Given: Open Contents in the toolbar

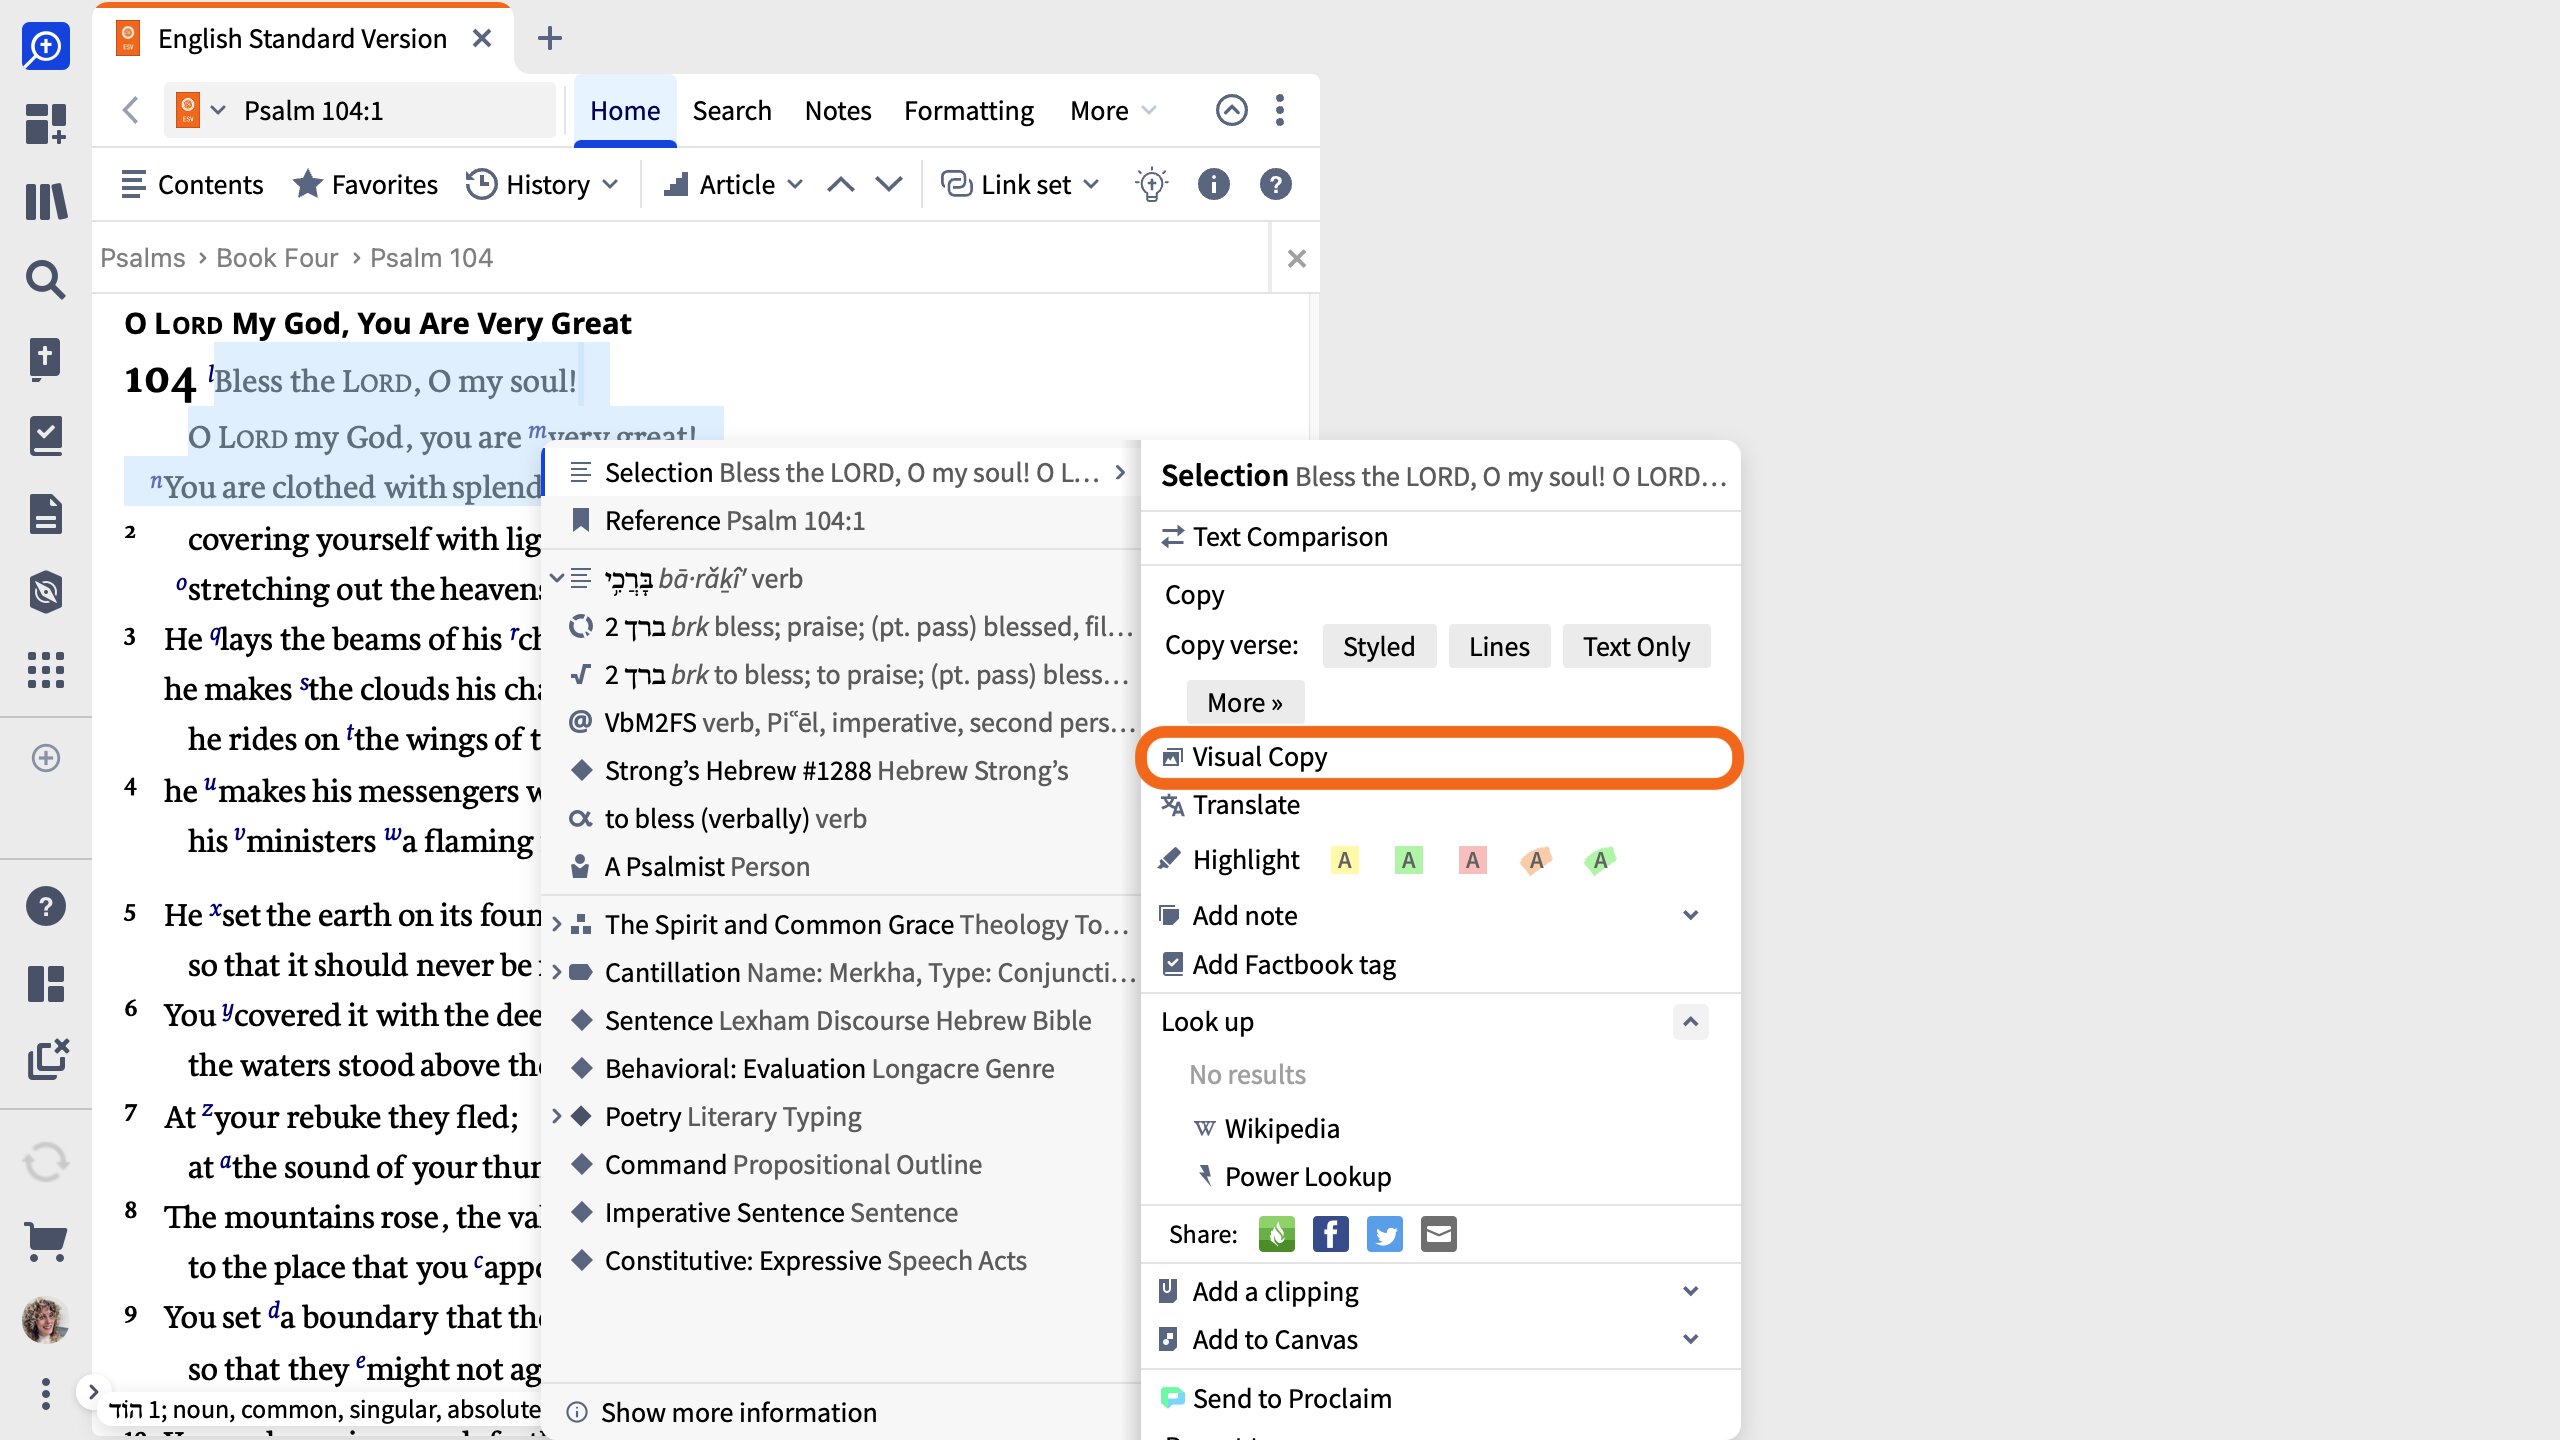Looking at the screenshot, I should pyautogui.click(x=192, y=185).
